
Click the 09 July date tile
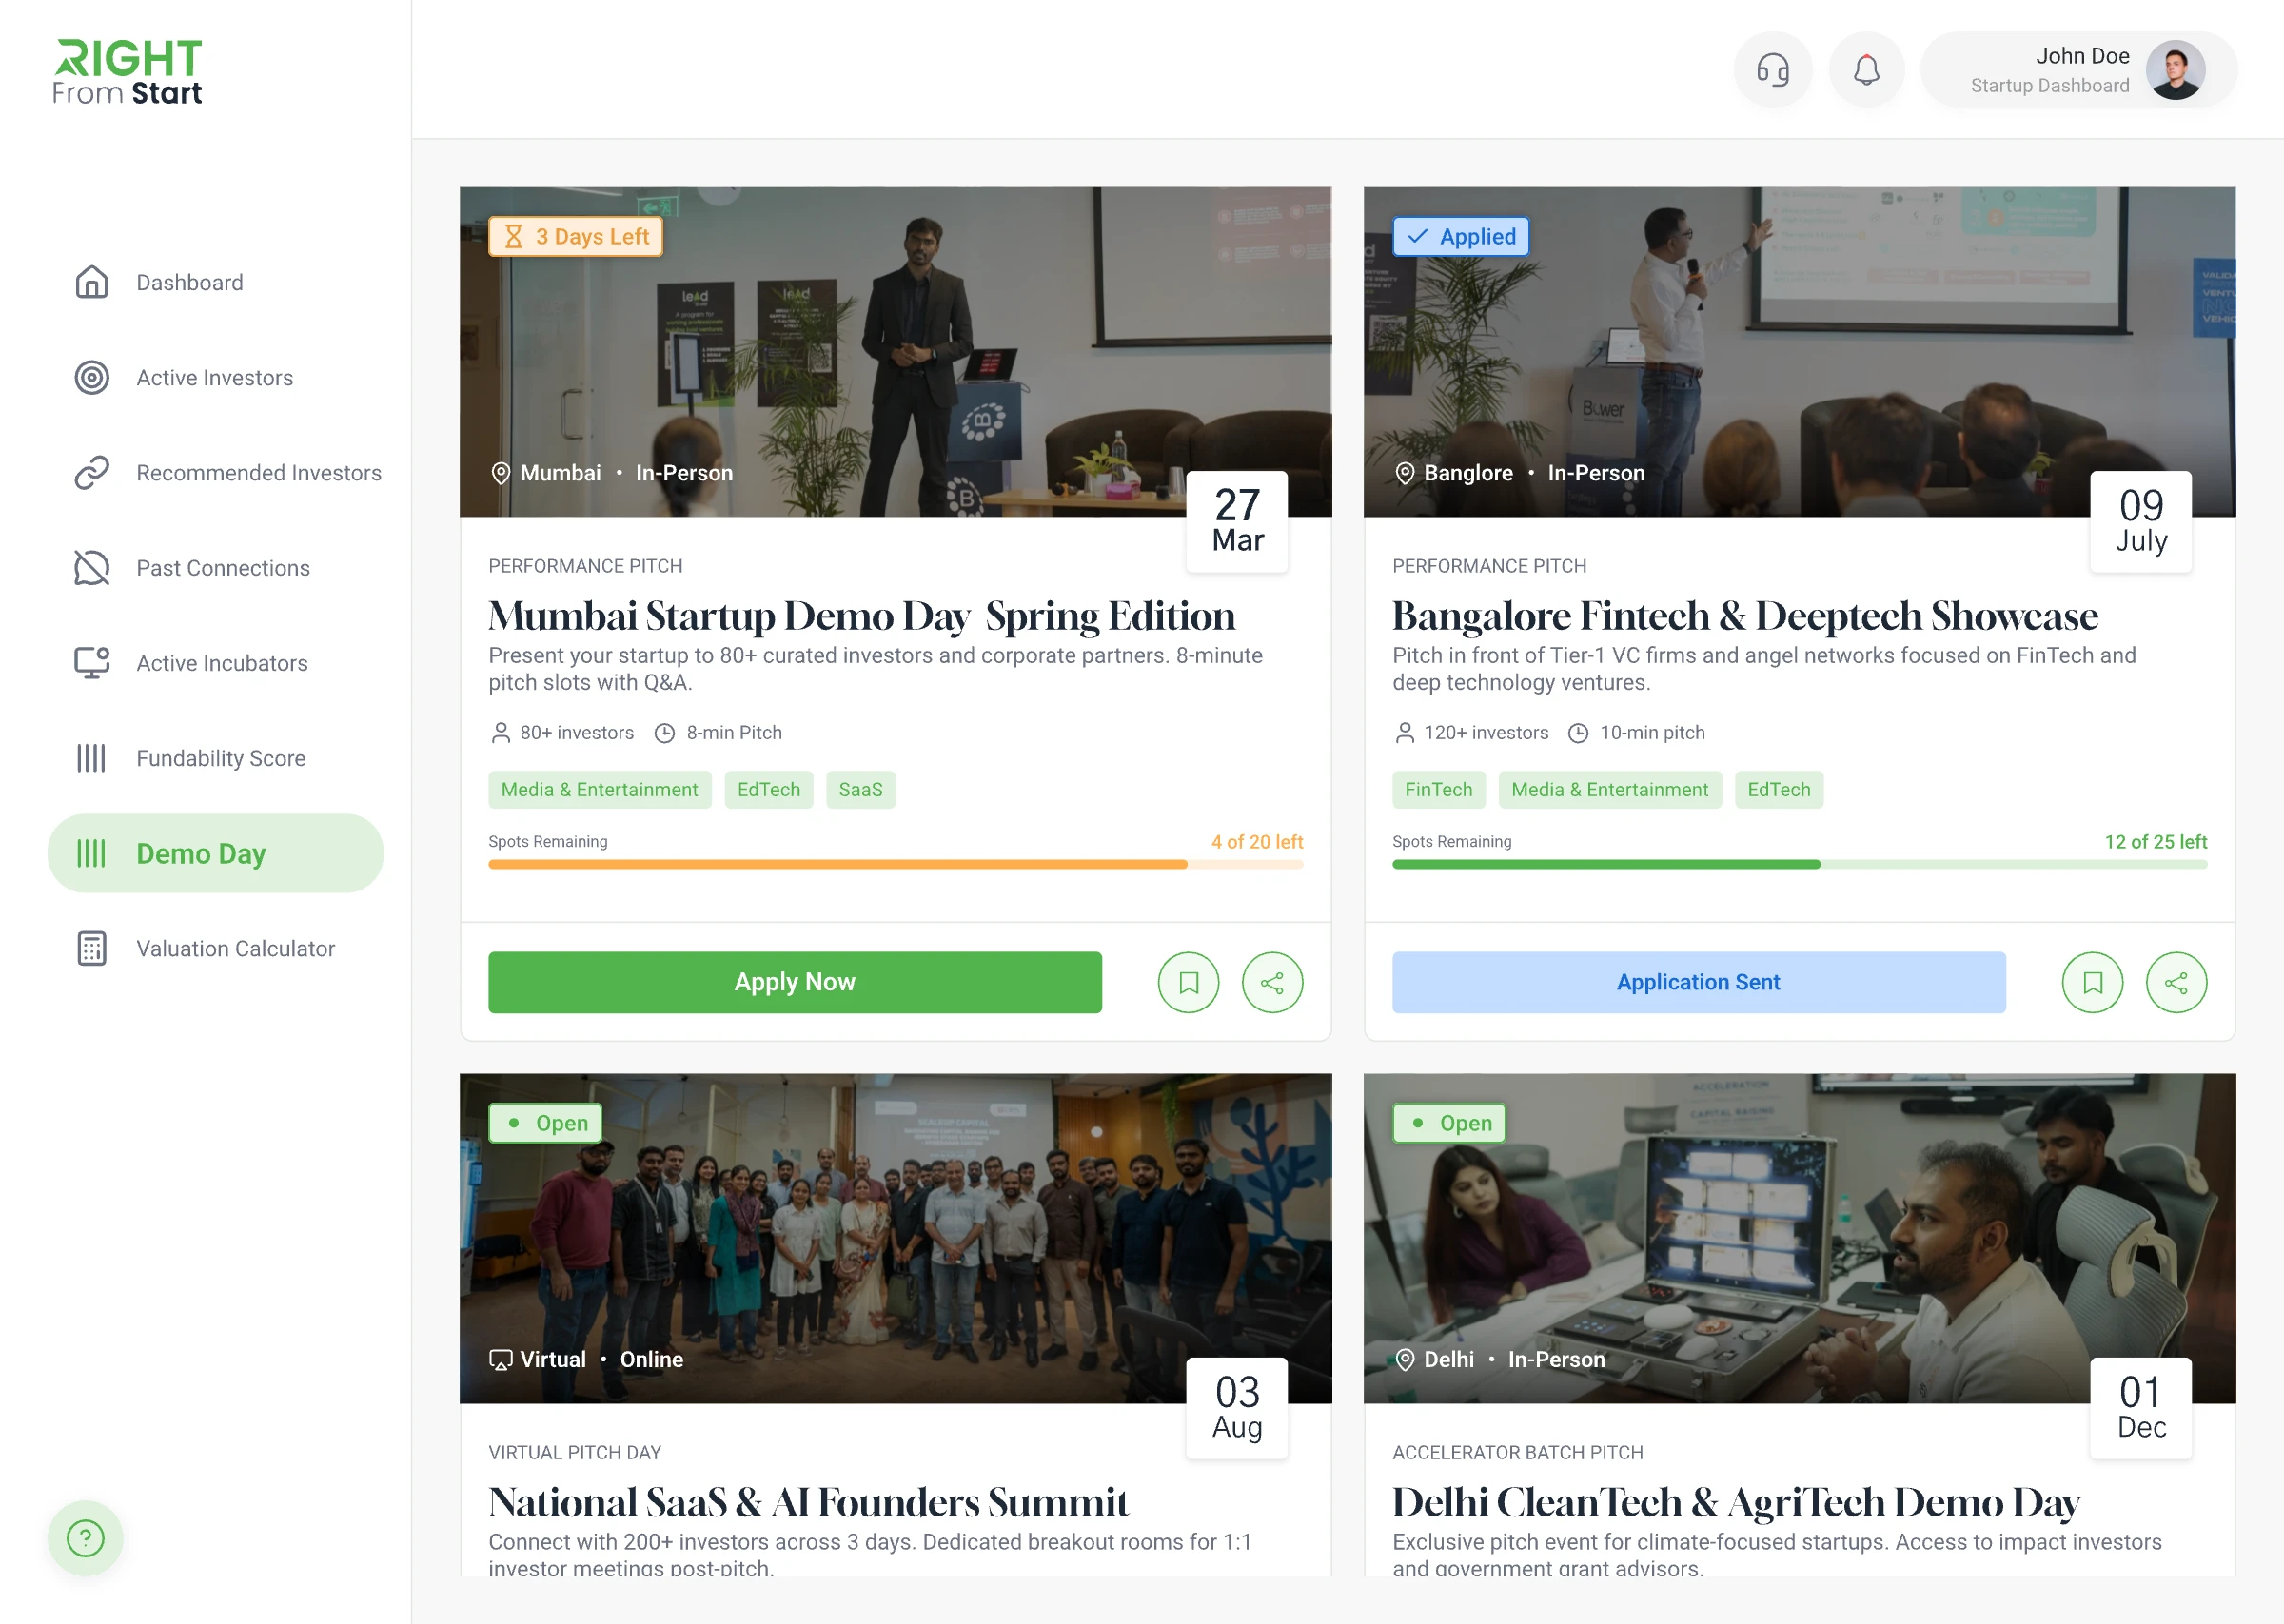[2140, 521]
